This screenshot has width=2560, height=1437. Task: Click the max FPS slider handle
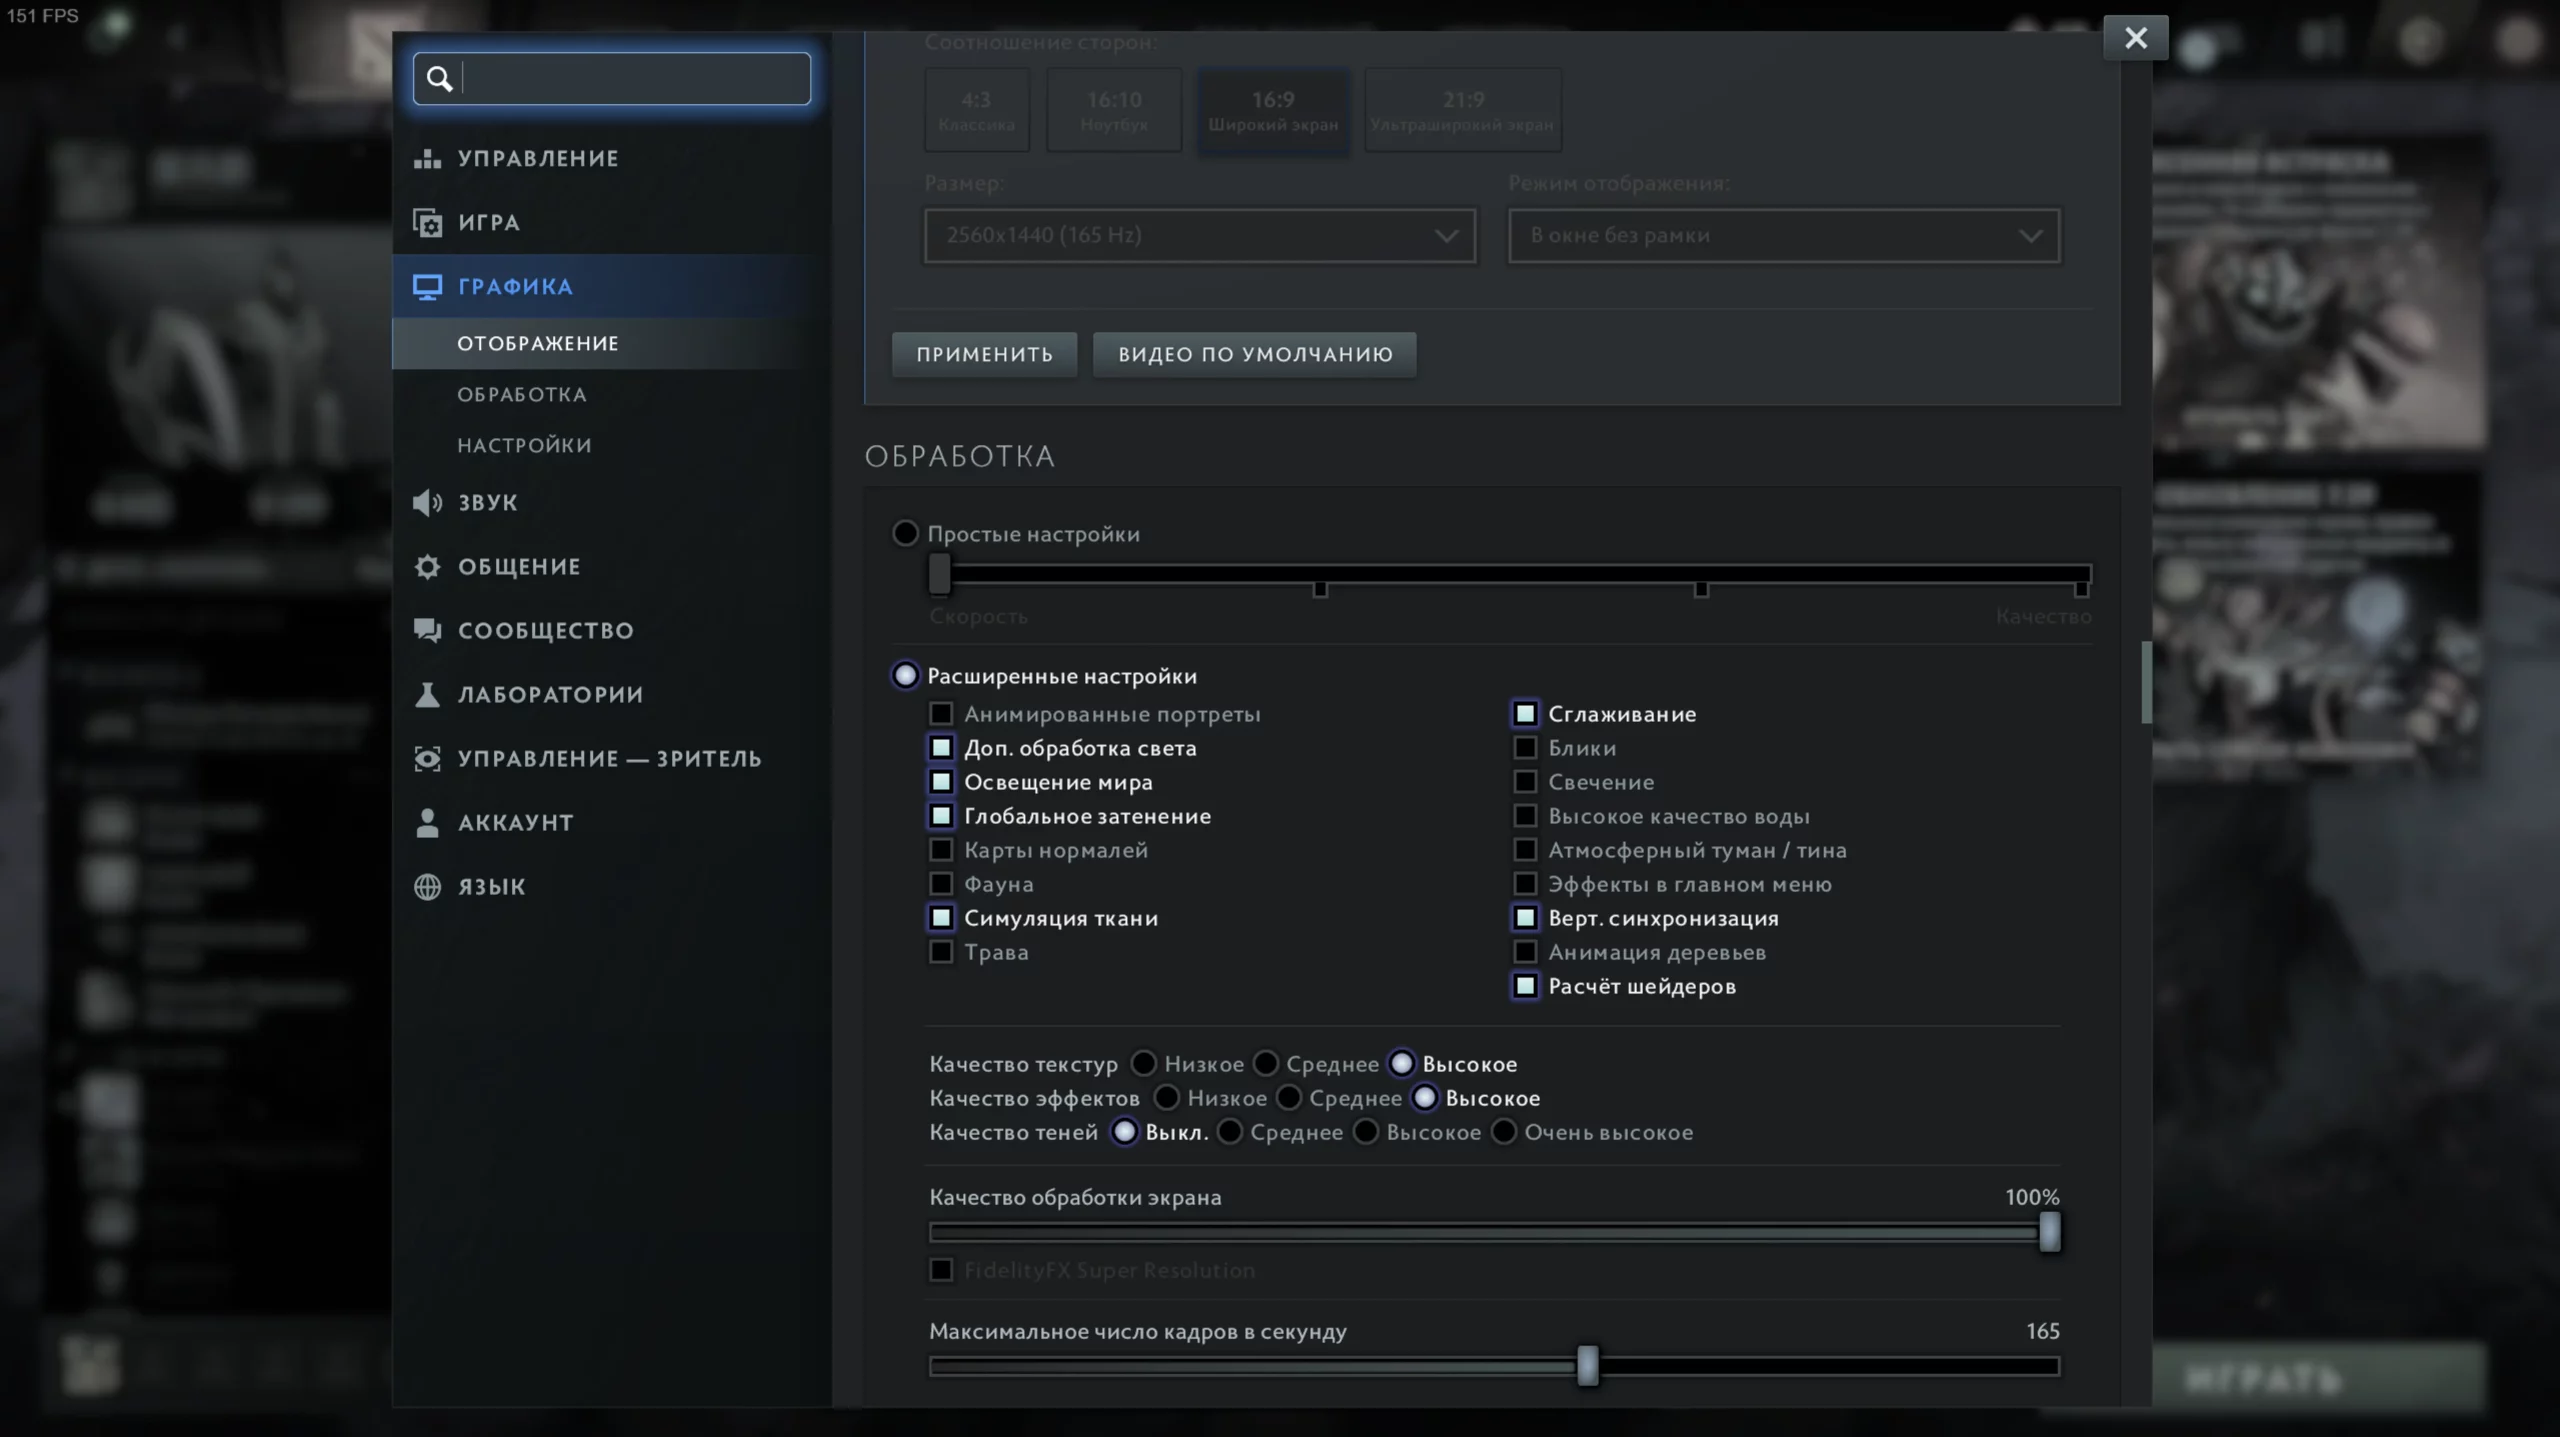click(x=1587, y=1366)
